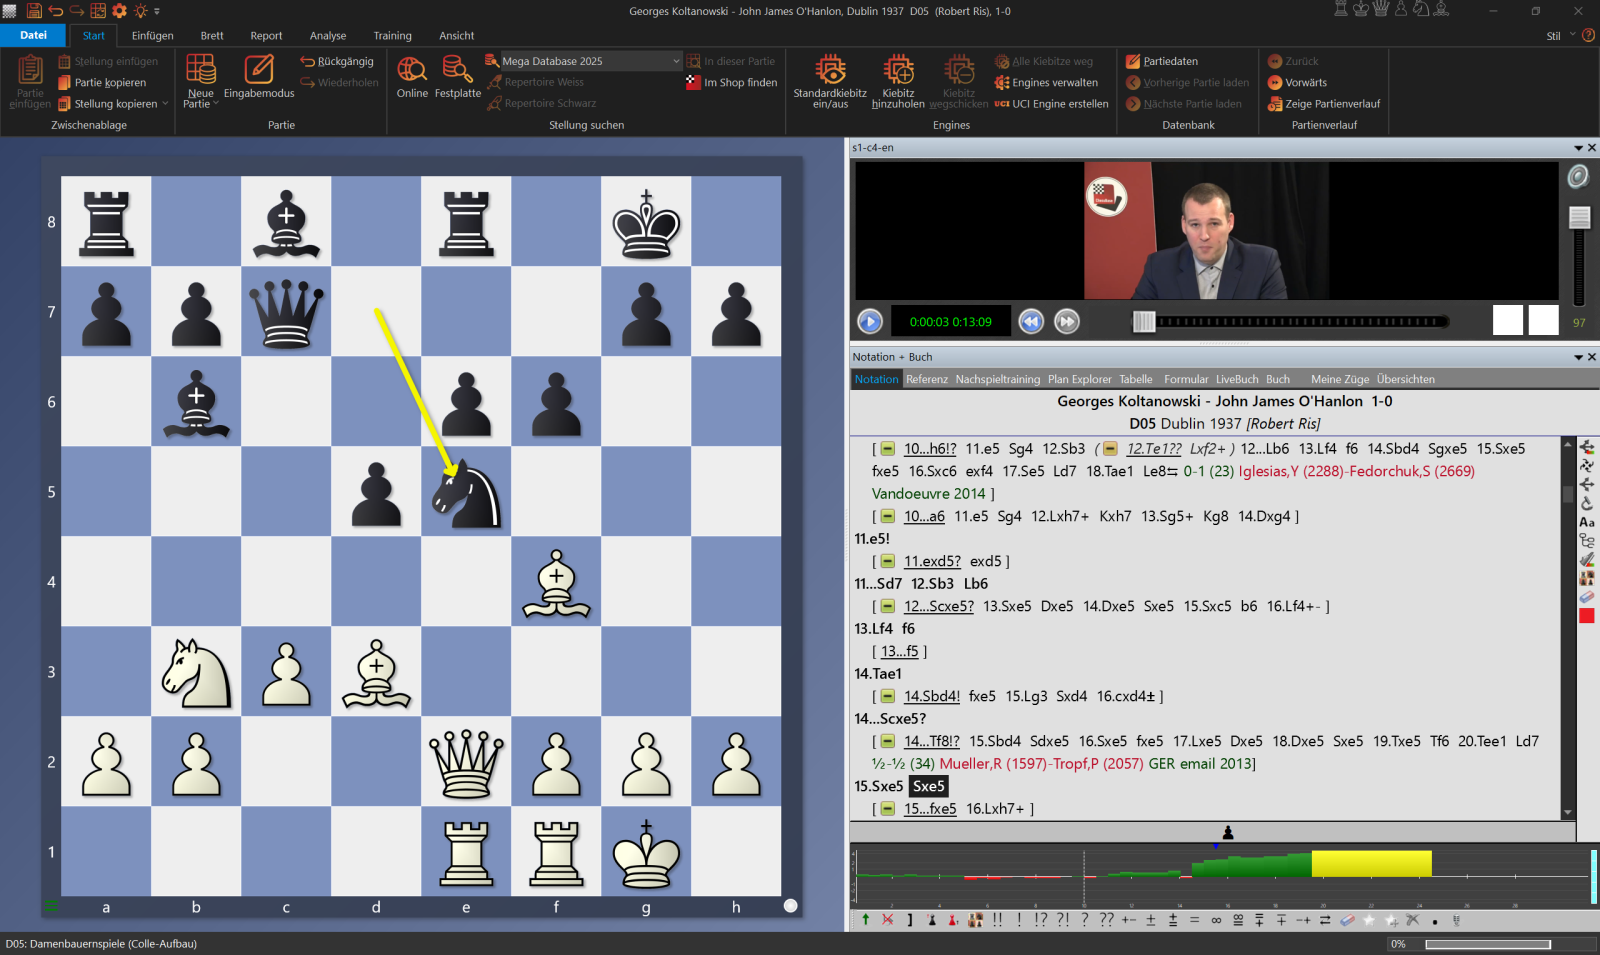Open settings gear in quick access toolbar
Viewport: 1600px width, 955px height.
click(x=119, y=11)
